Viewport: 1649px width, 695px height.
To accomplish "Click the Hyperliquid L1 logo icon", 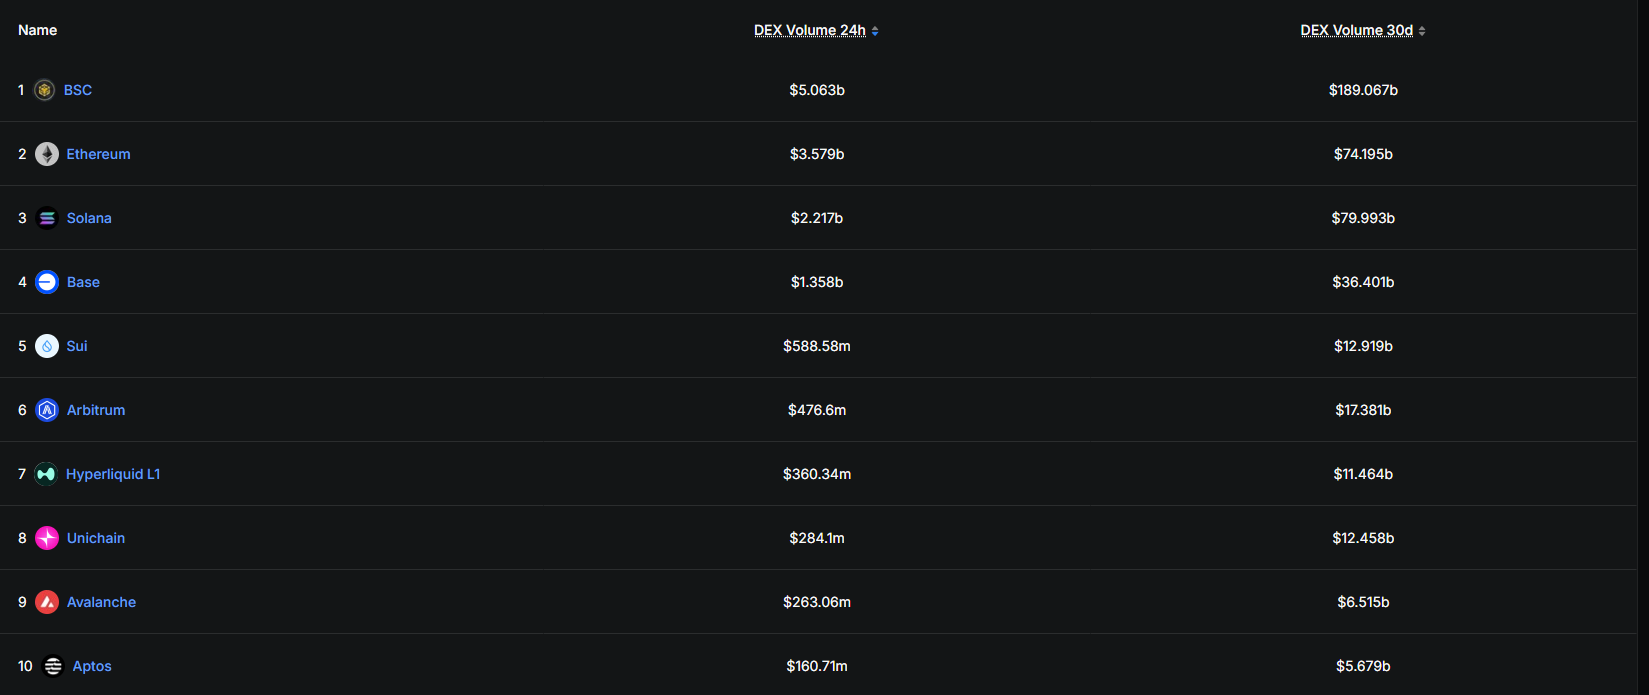I will coord(46,474).
